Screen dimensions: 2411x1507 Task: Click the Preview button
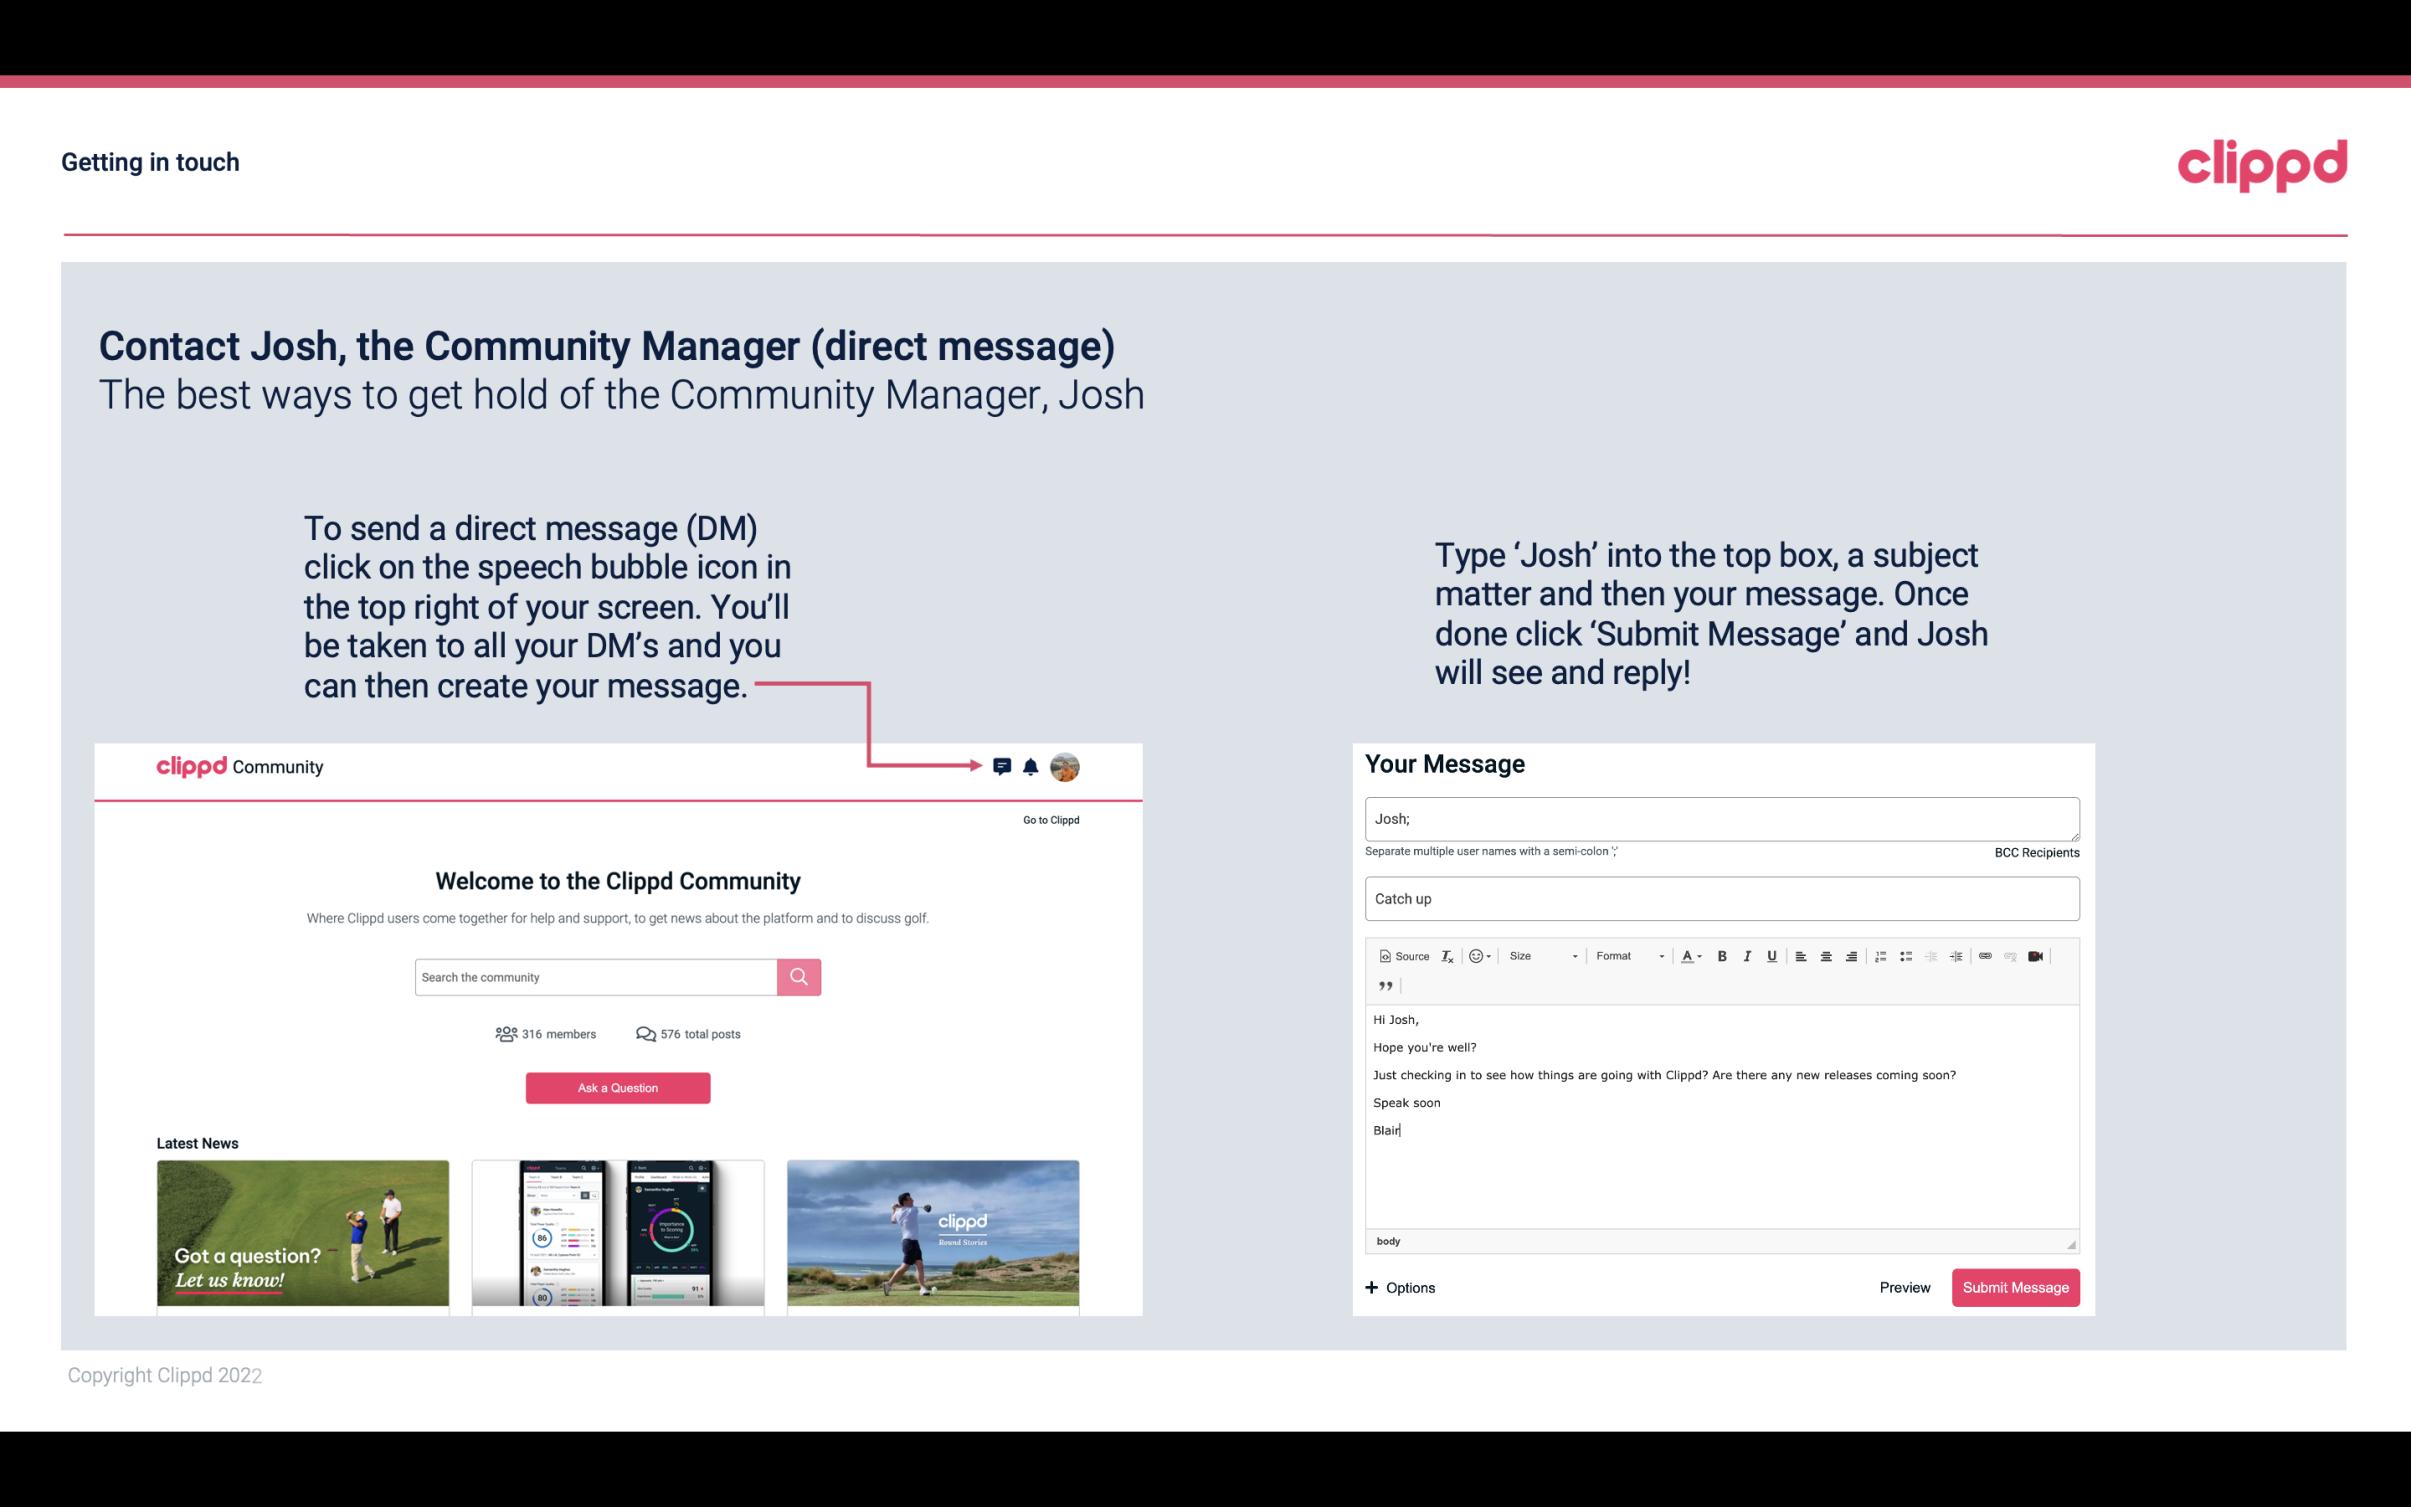[x=1902, y=1288]
